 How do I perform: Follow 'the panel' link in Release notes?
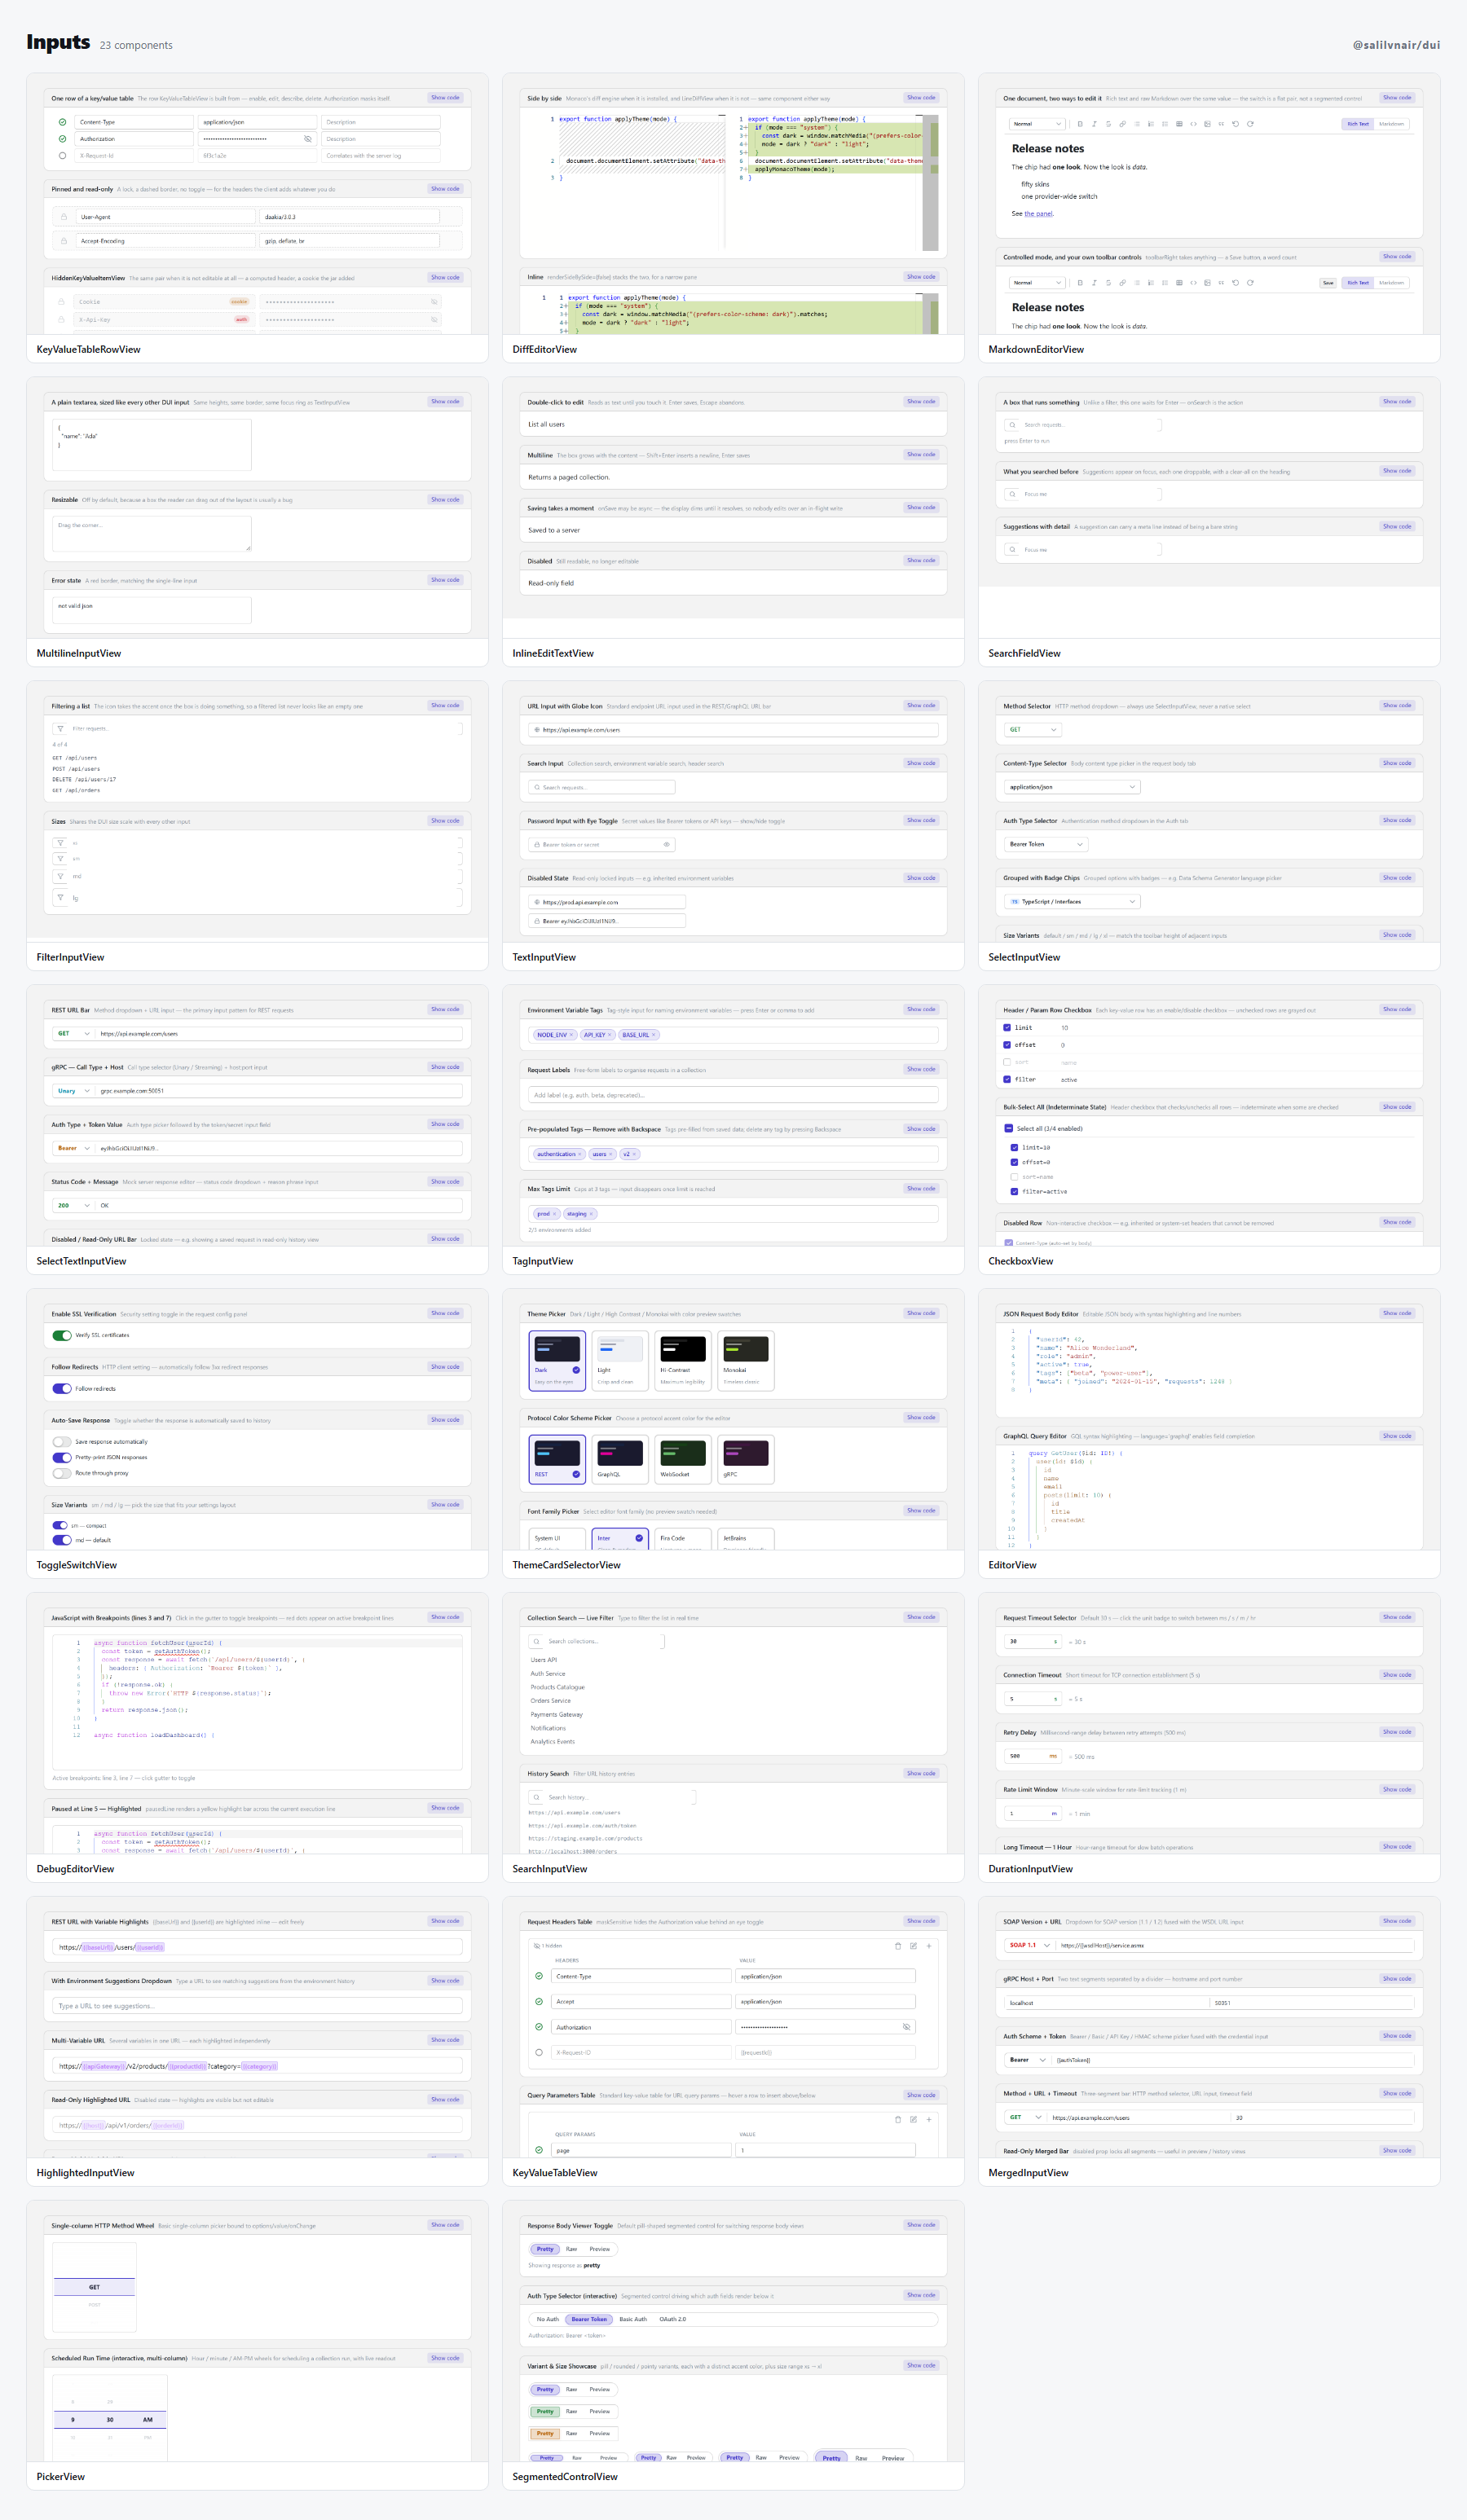click(1038, 213)
